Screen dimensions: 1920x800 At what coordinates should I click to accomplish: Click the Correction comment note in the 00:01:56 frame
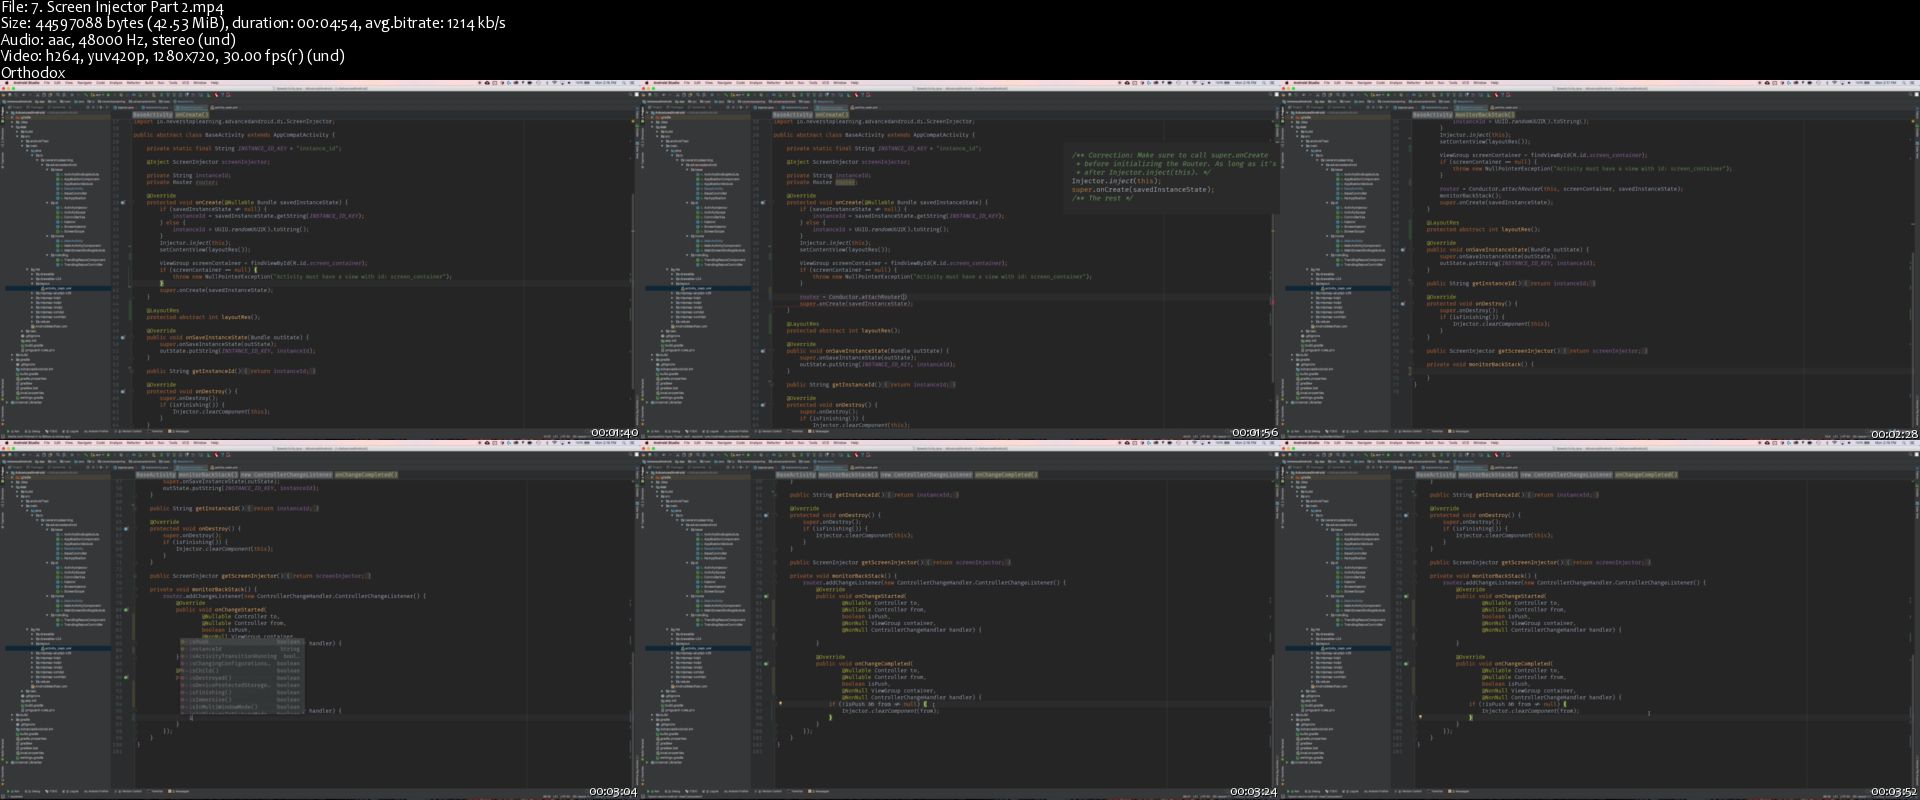point(1172,176)
